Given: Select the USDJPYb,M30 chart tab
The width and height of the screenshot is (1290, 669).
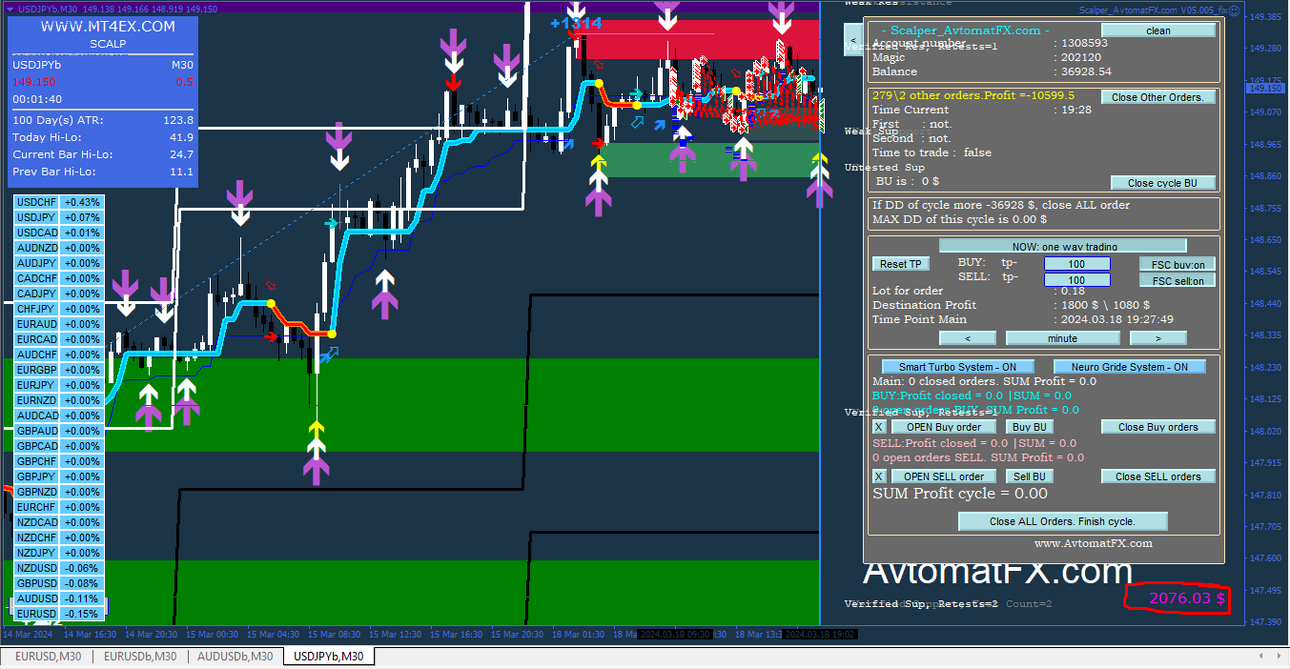Looking at the screenshot, I should (x=328, y=656).
